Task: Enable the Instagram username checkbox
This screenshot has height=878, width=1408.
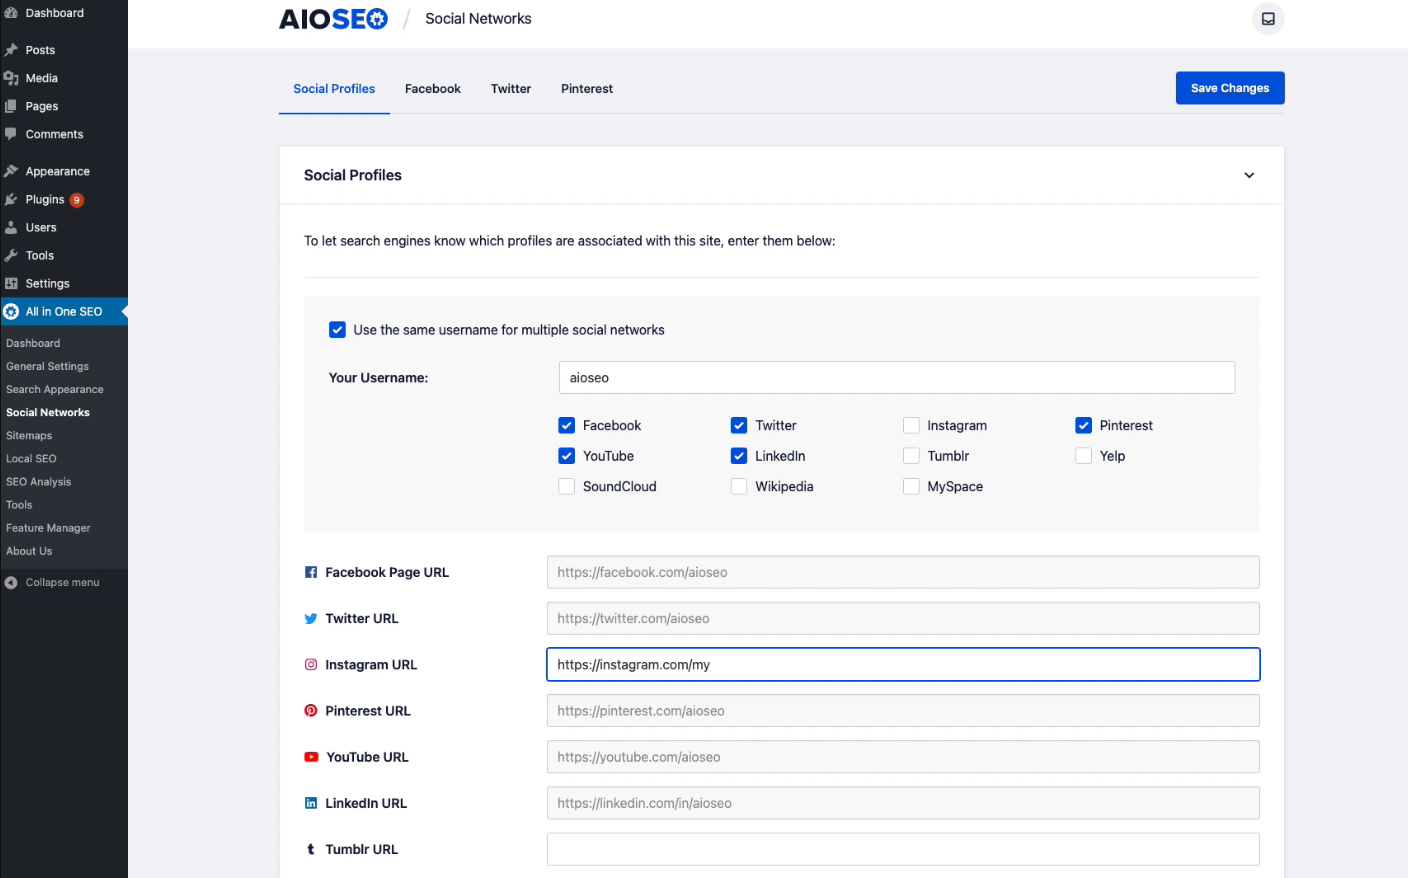Action: (x=911, y=425)
